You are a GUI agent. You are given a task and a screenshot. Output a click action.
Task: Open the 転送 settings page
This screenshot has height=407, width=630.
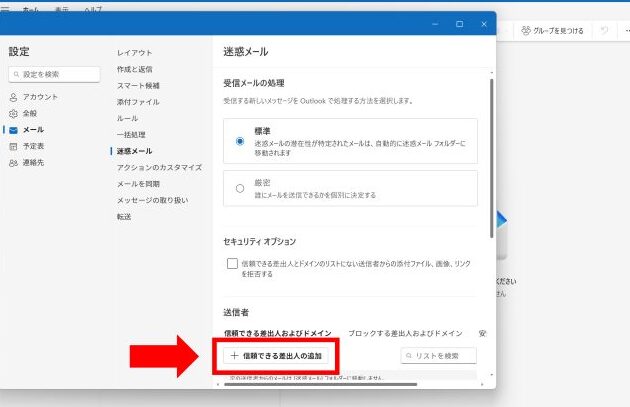pos(124,217)
